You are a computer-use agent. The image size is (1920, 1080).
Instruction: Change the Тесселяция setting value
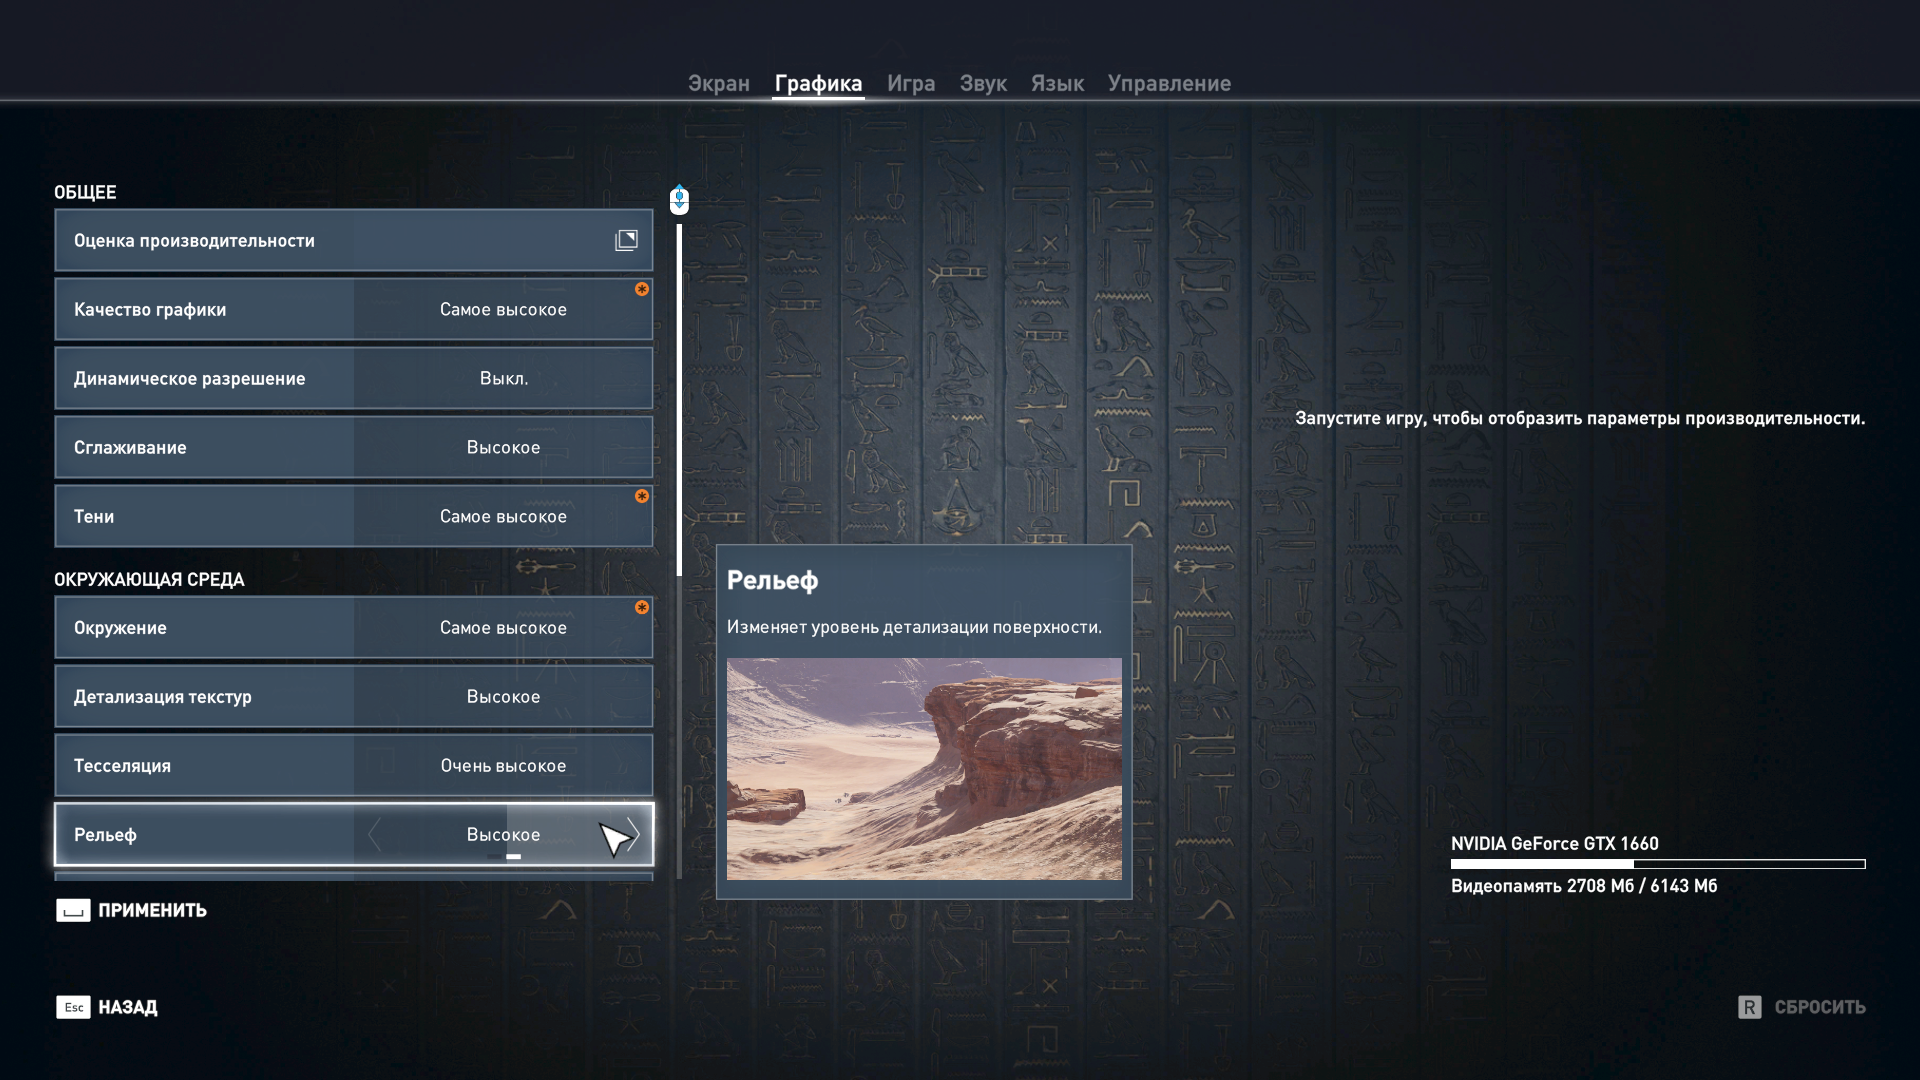click(x=503, y=766)
